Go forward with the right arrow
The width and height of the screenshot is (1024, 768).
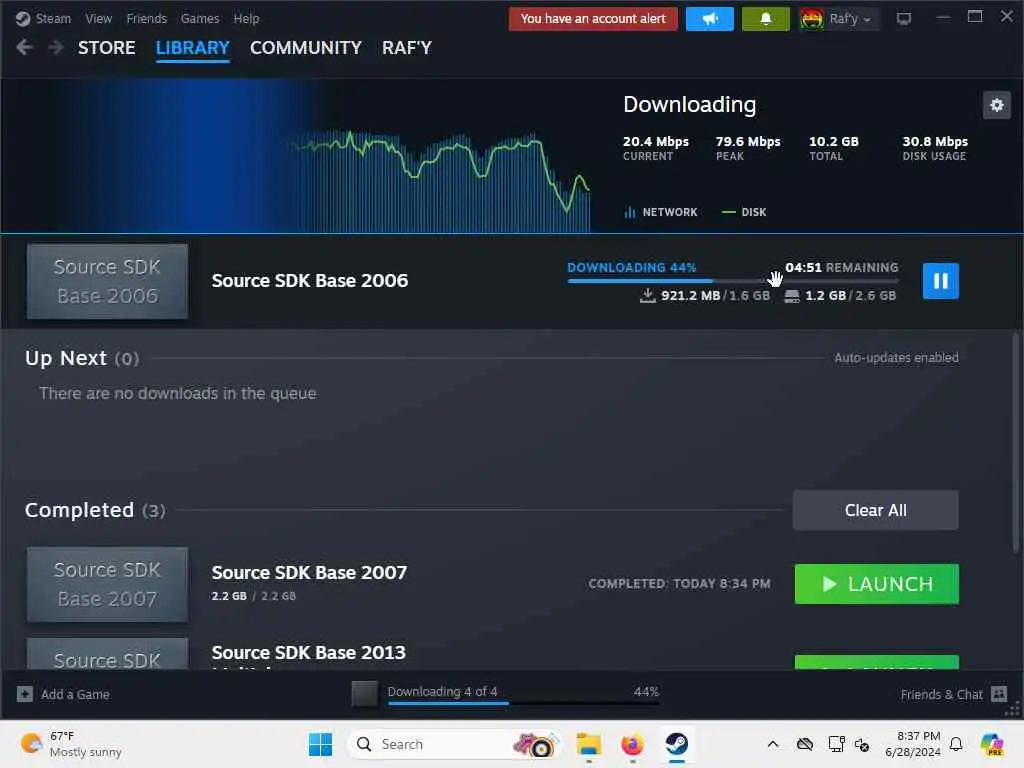pos(56,47)
